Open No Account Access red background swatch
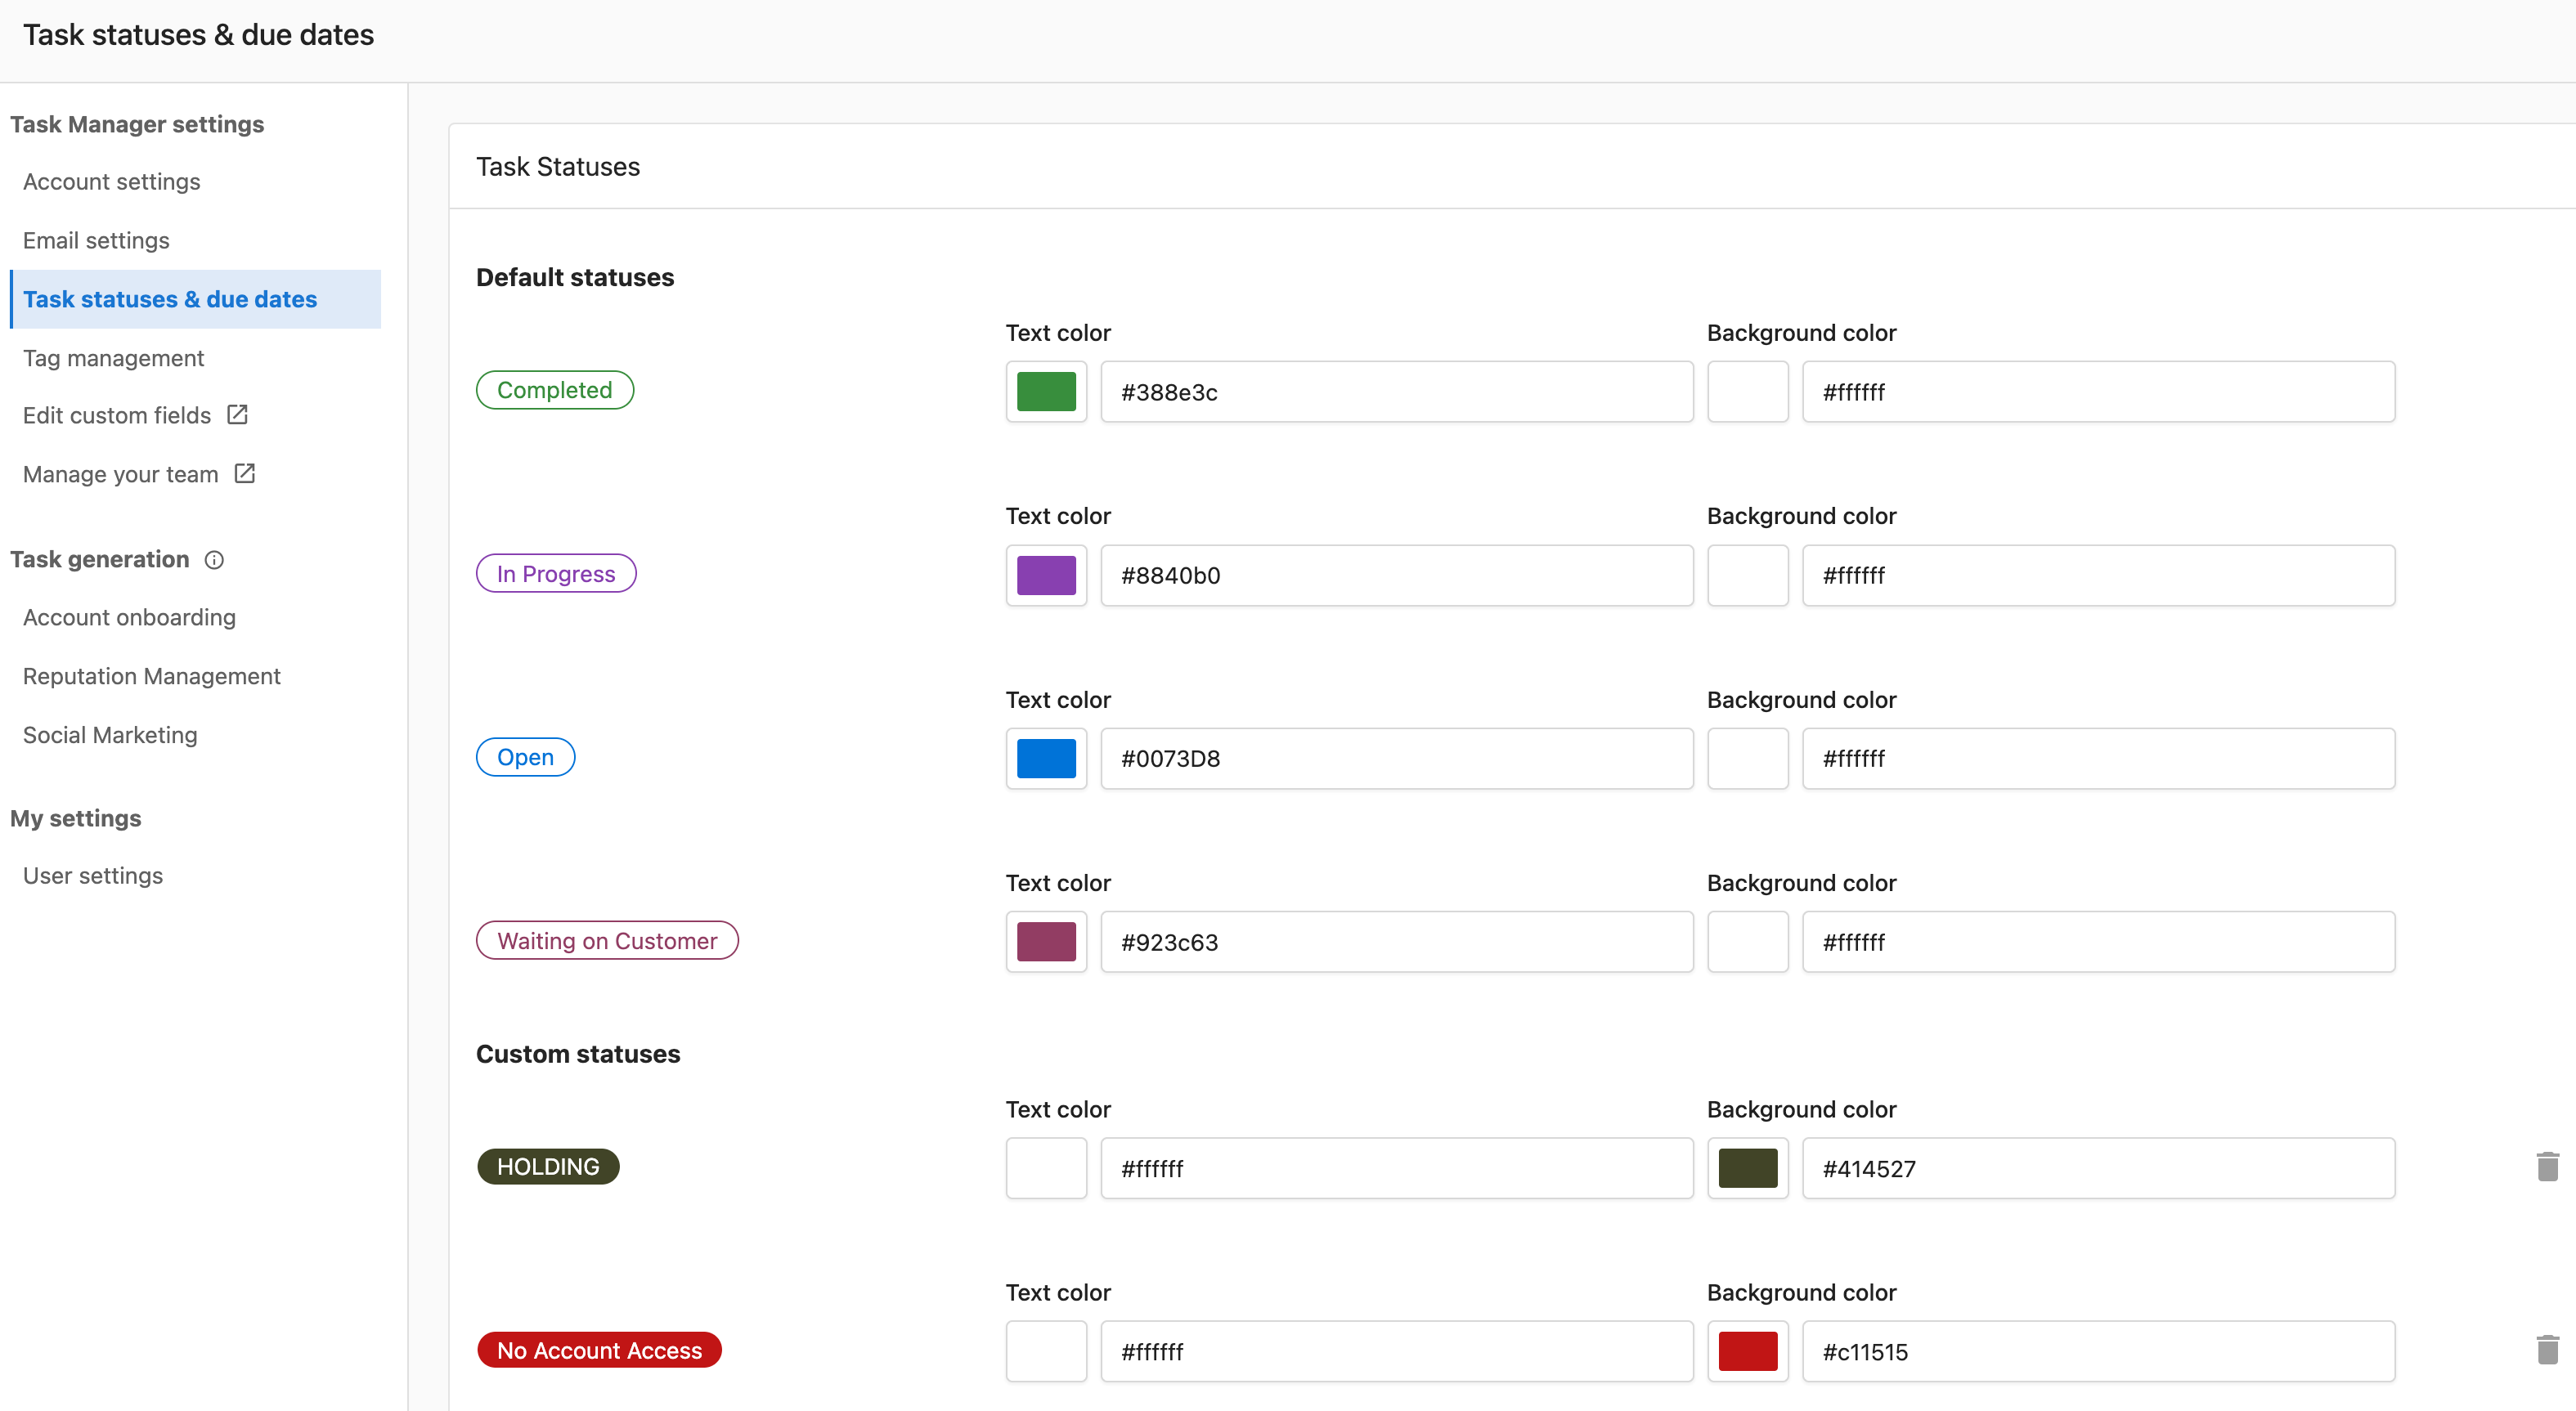Screen dimensions: 2576x1411 tap(1747, 1351)
